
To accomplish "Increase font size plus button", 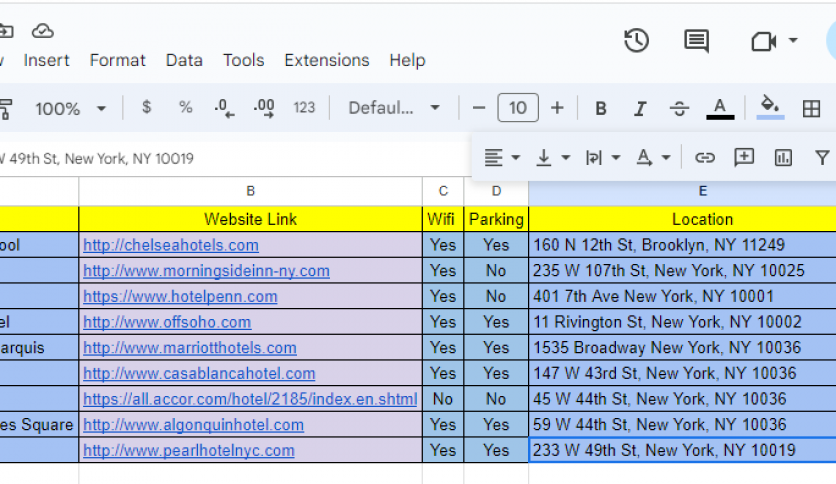I will click(557, 108).
